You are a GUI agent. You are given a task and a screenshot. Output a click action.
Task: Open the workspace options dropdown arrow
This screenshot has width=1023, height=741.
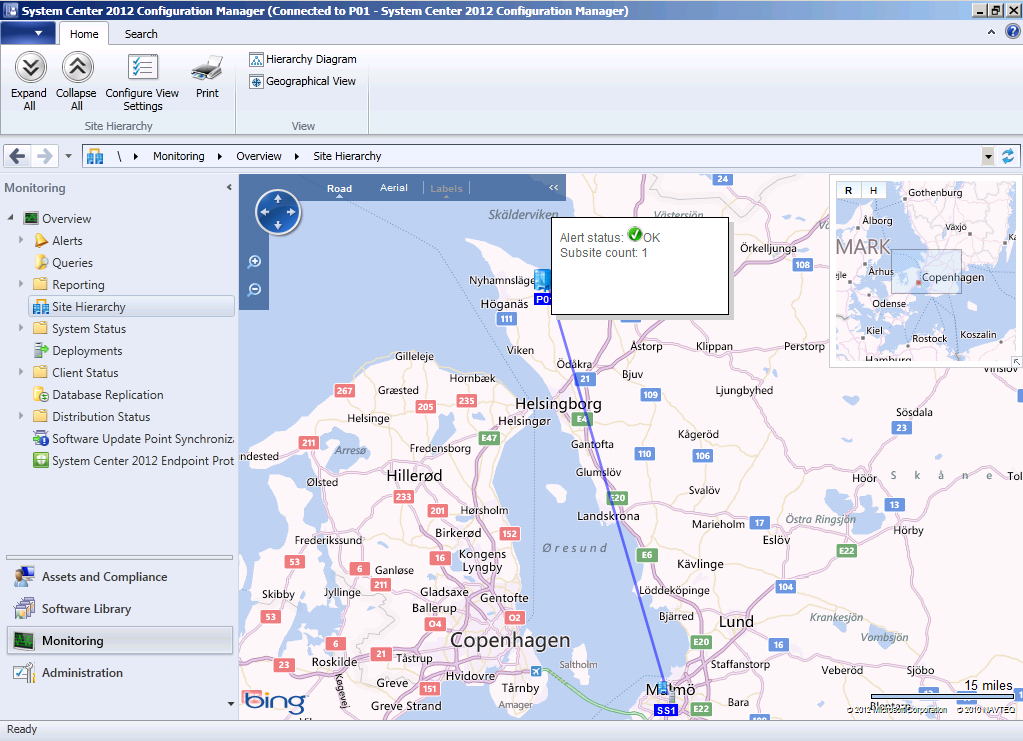tap(230, 704)
